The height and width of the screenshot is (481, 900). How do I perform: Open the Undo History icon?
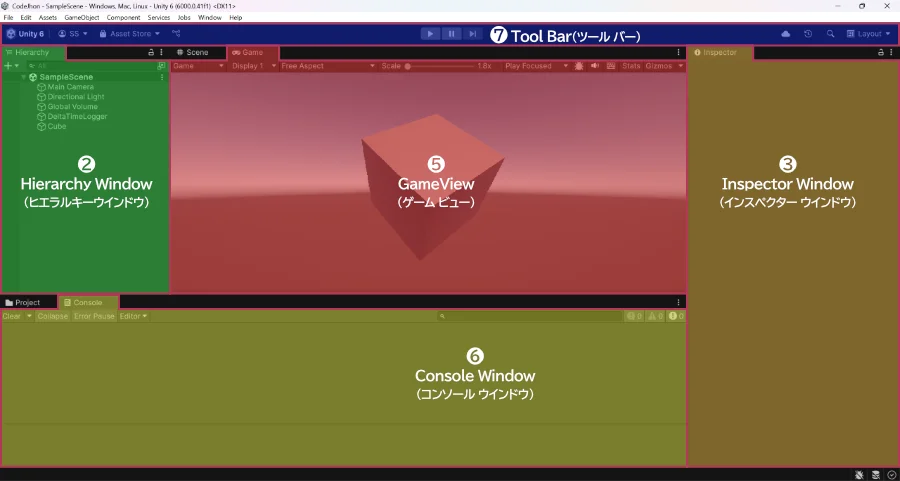(808, 34)
